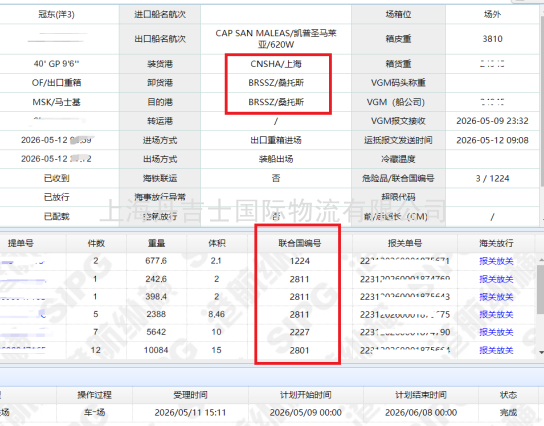Select the 场外 yard position value
This screenshot has height=426, width=544.
click(x=492, y=14)
